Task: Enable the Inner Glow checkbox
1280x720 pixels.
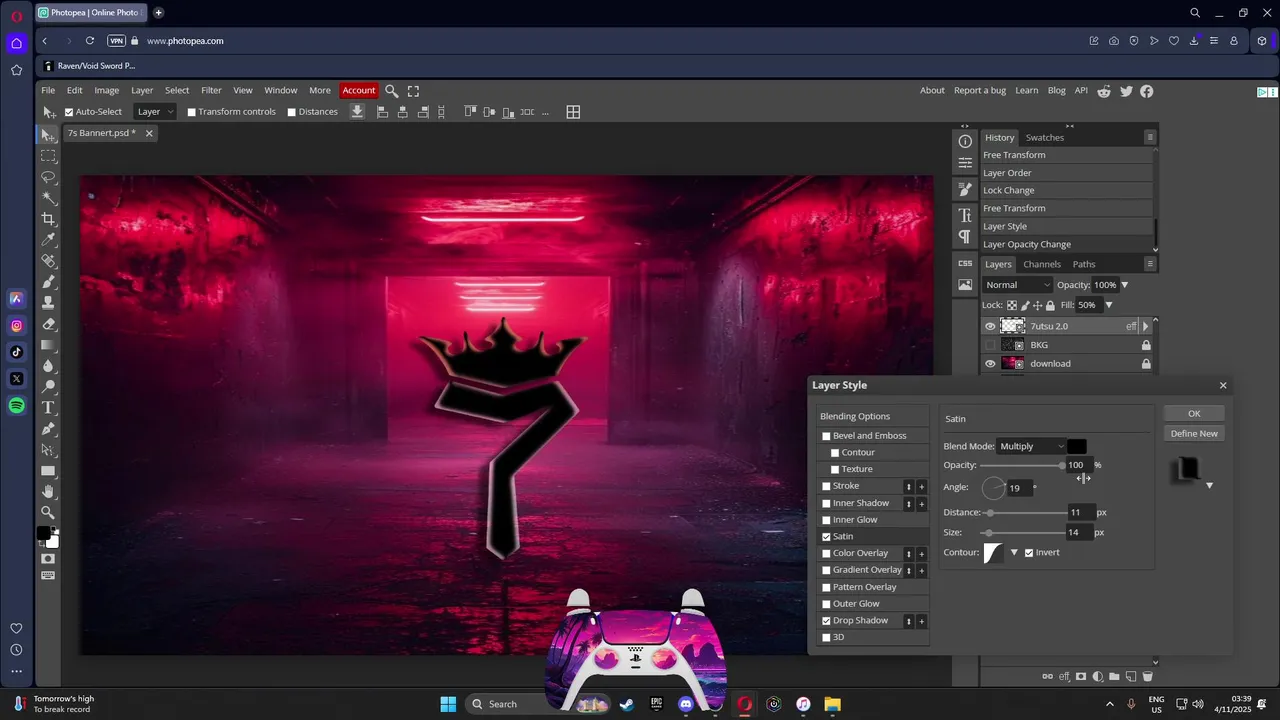Action: (826, 520)
